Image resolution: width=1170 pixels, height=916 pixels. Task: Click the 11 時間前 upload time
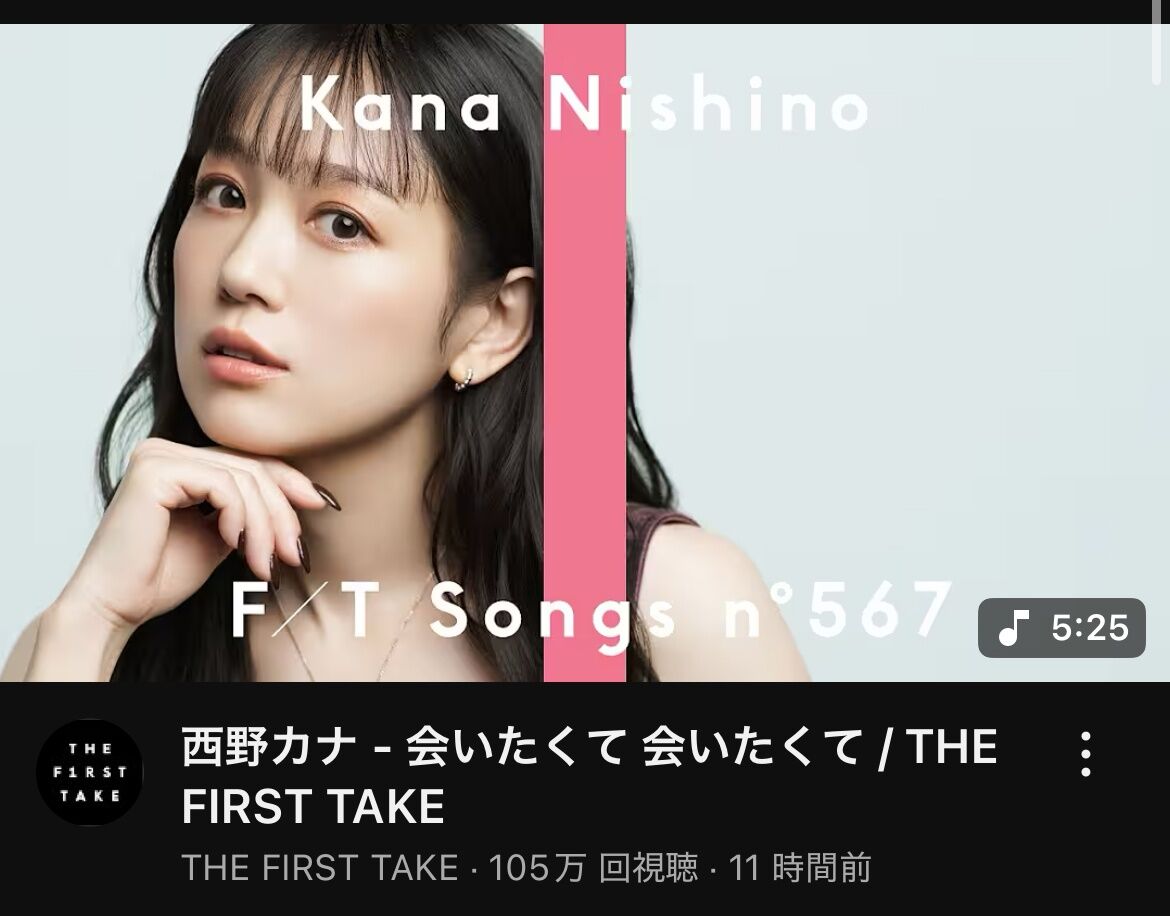point(800,868)
